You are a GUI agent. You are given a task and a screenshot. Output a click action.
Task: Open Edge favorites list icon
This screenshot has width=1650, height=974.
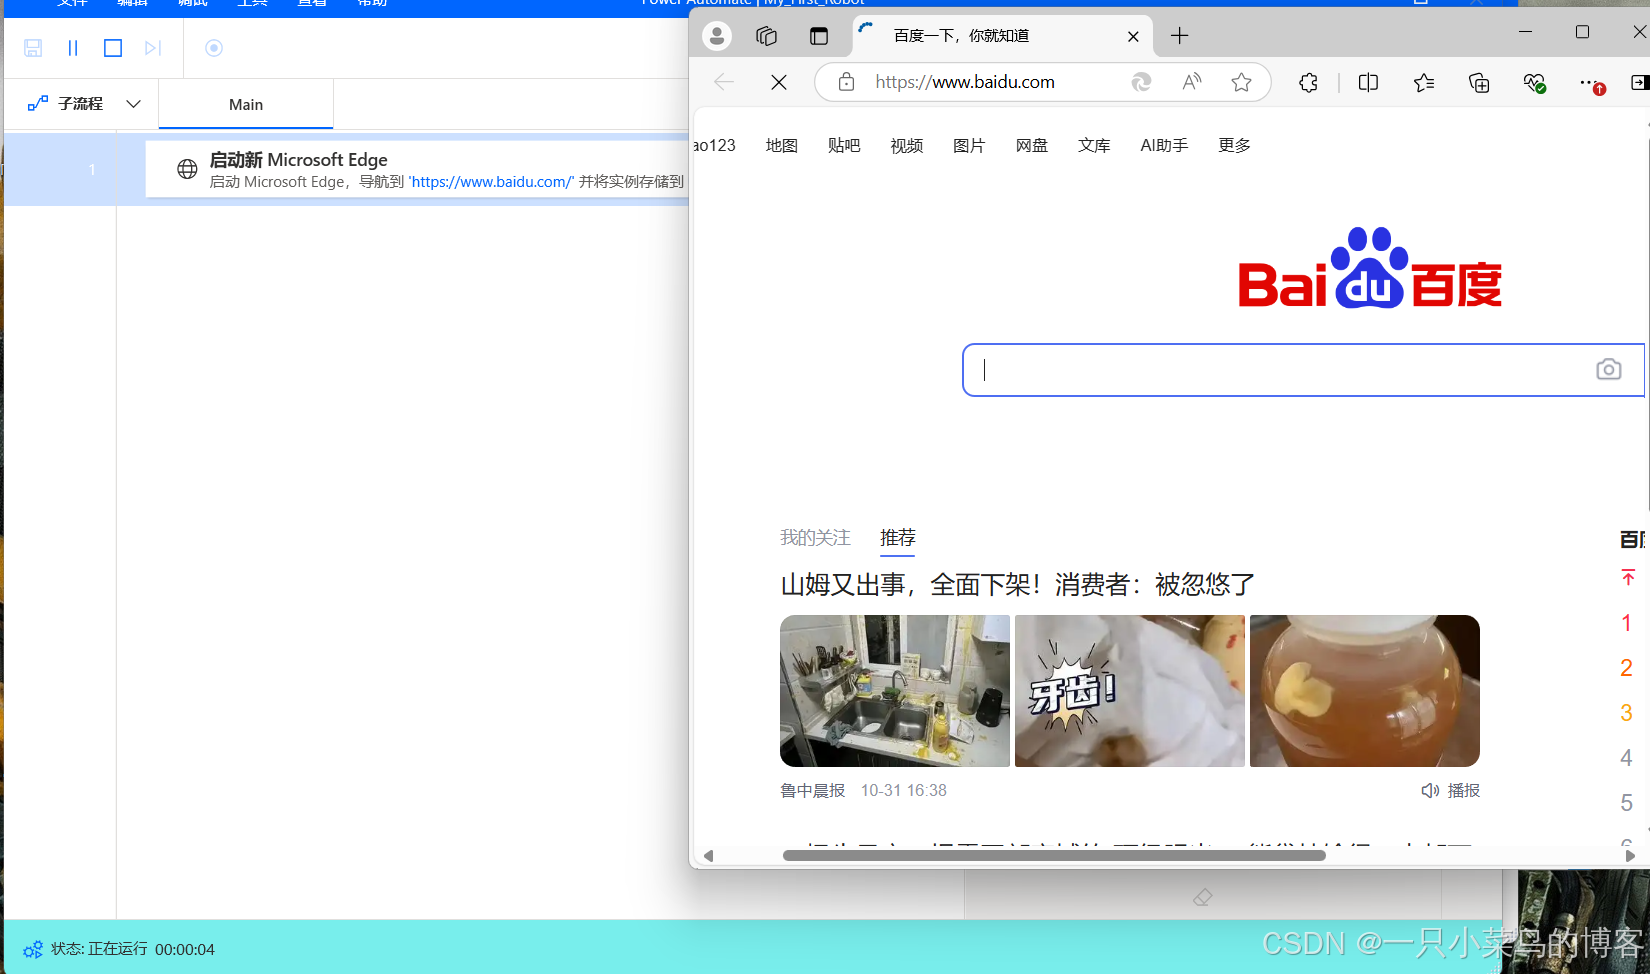click(1424, 83)
